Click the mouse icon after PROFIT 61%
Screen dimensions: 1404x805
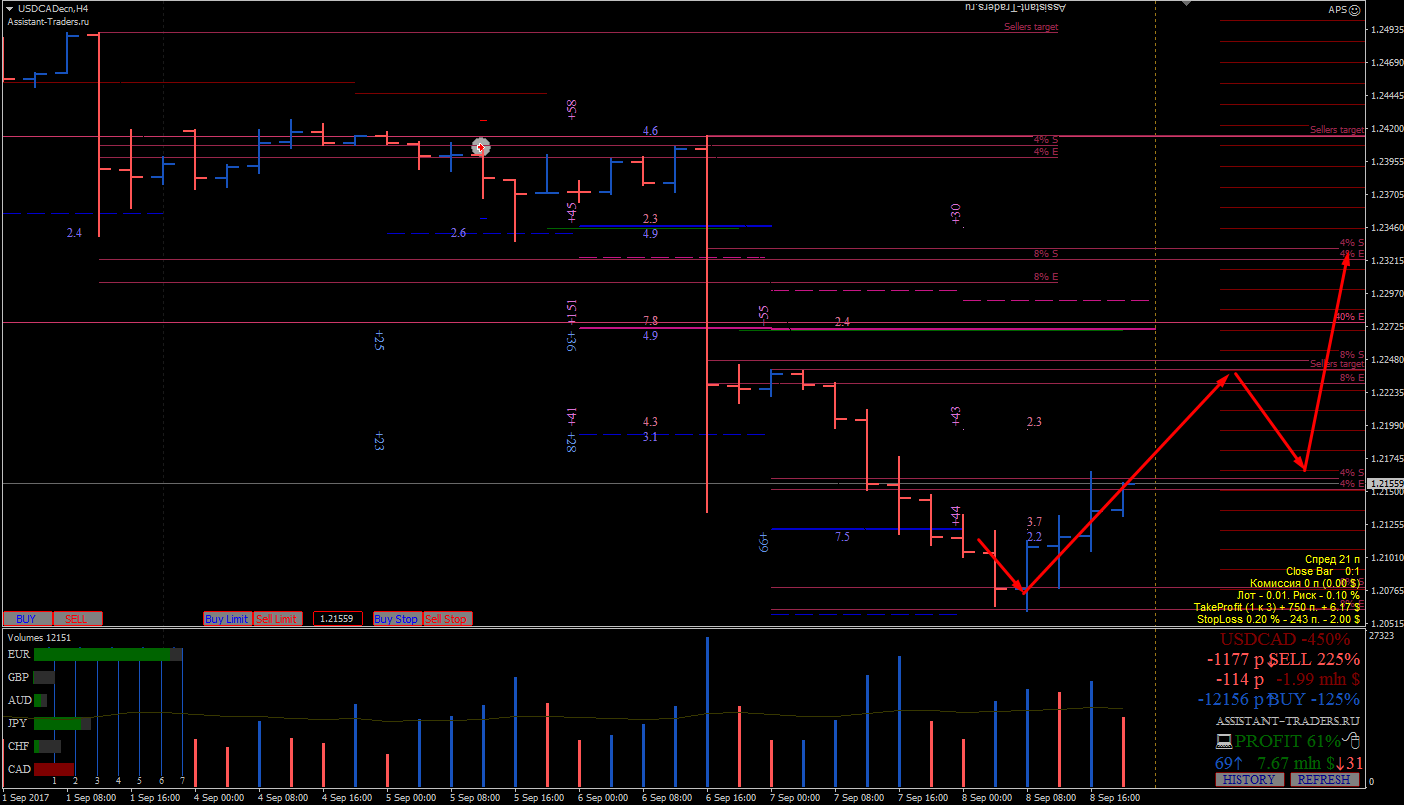tap(1350, 741)
